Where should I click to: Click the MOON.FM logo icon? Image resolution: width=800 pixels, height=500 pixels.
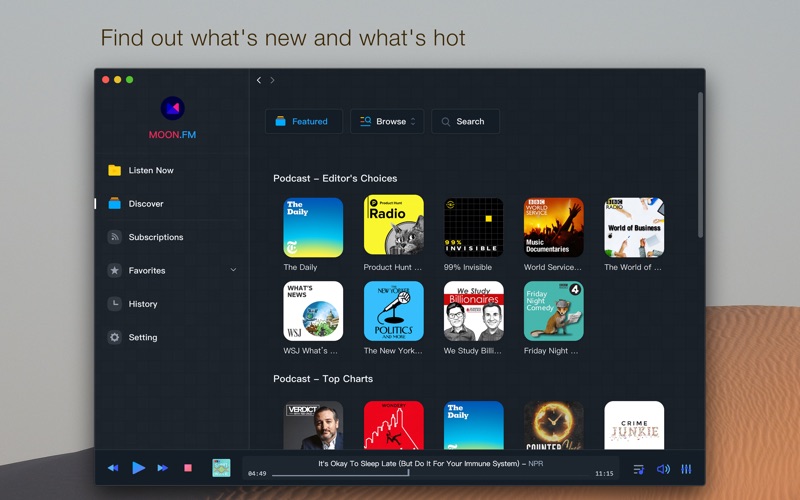point(172,108)
